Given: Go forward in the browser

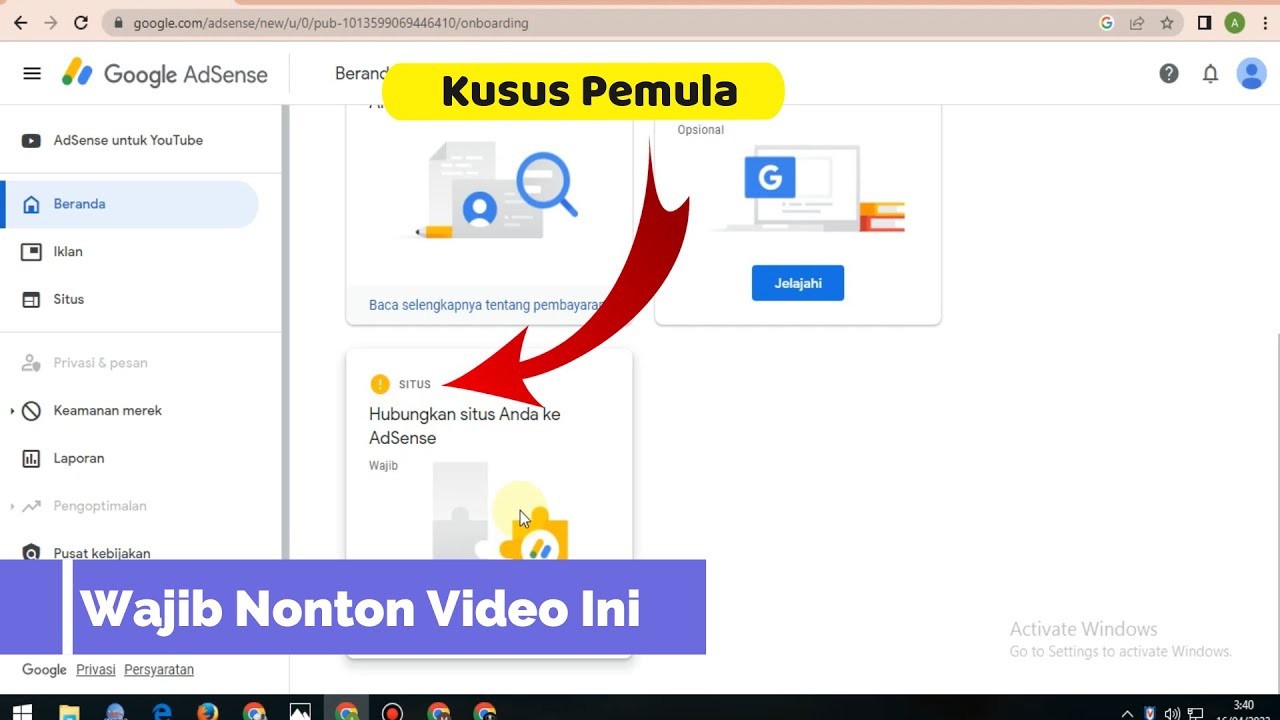Looking at the screenshot, I should [51, 22].
